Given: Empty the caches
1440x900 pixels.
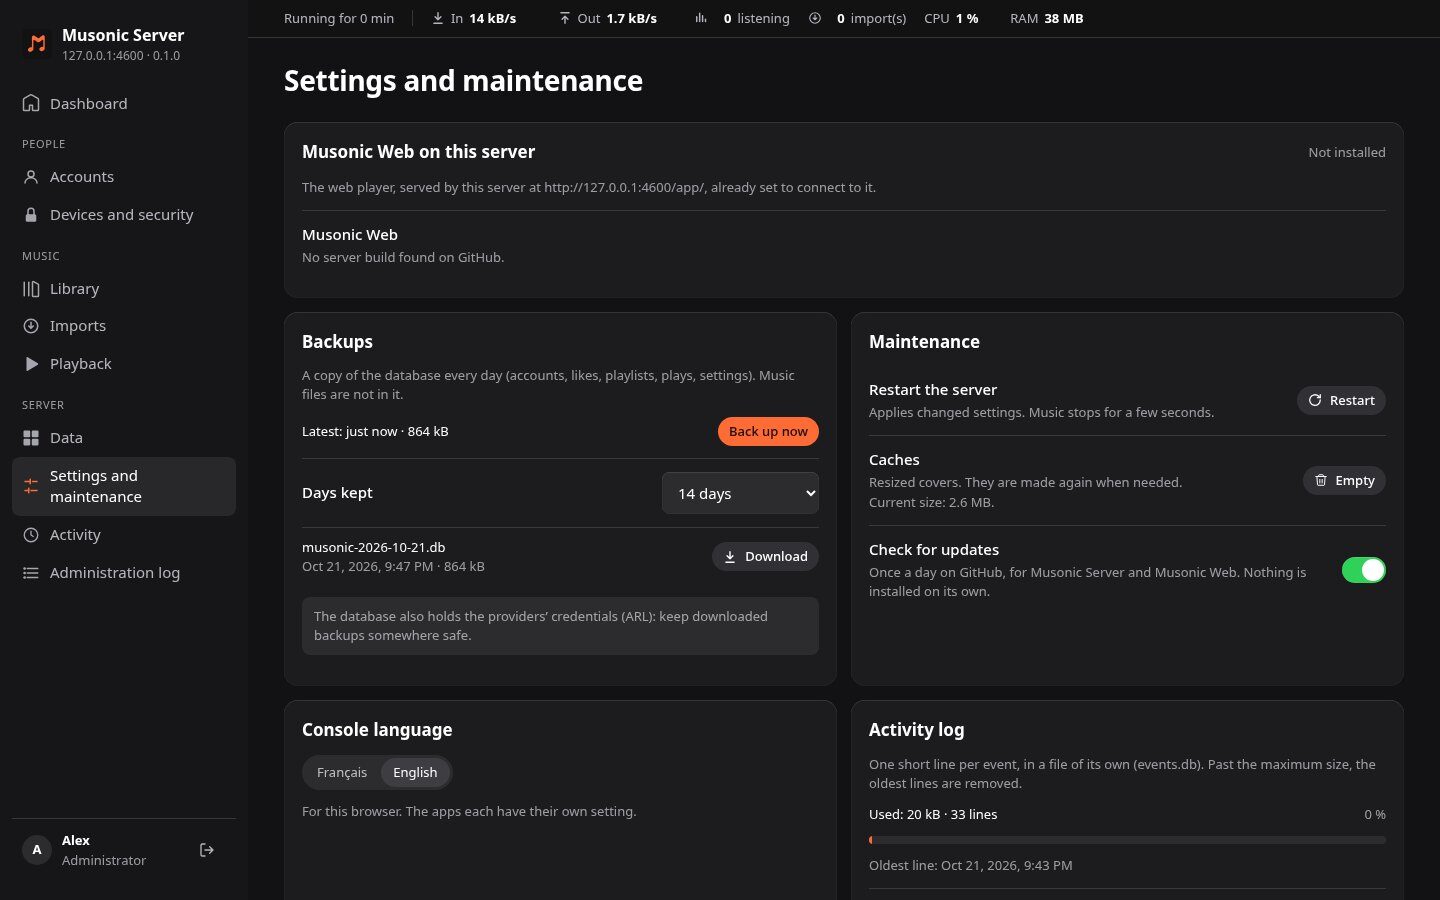Looking at the screenshot, I should click(x=1344, y=480).
